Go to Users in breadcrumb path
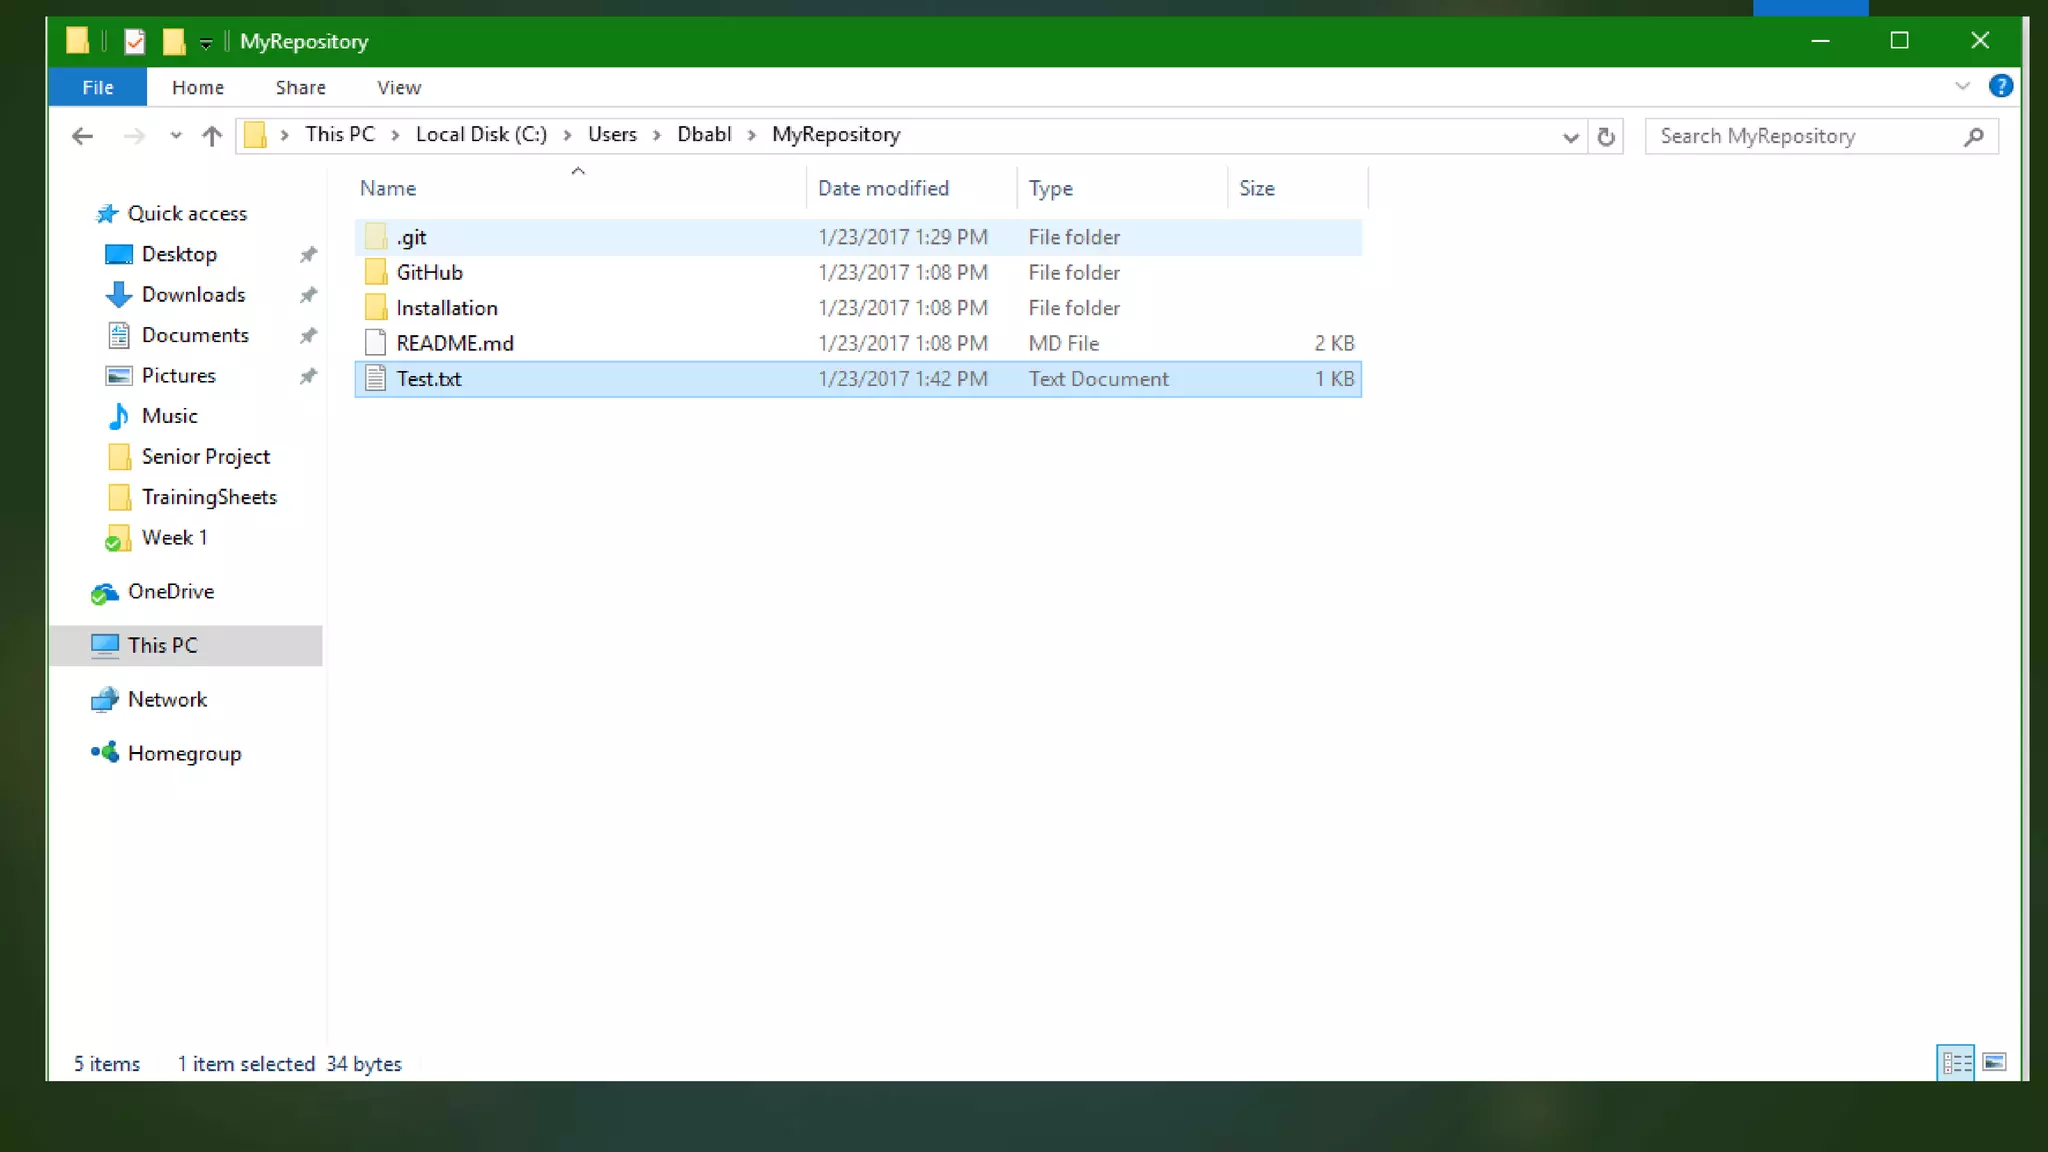Screen dimensions: 2048x1152 coord(612,135)
